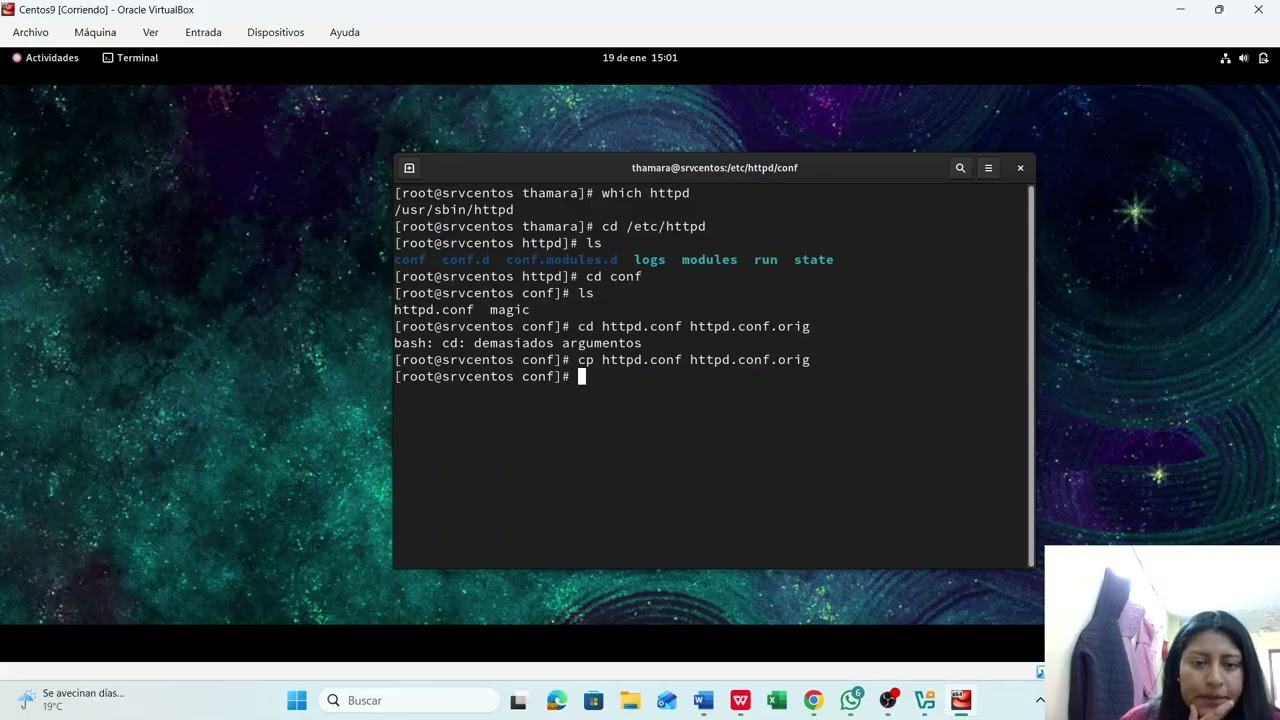Close the terminal window
Viewport: 1280px width, 720px height.
[x=1020, y=168]
